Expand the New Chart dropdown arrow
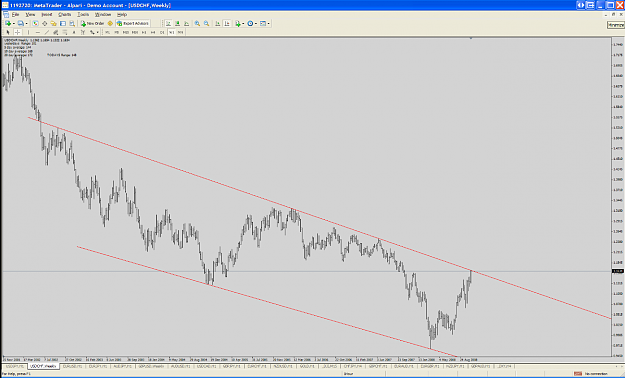625x378 pixels. click(x=14, y=24)
